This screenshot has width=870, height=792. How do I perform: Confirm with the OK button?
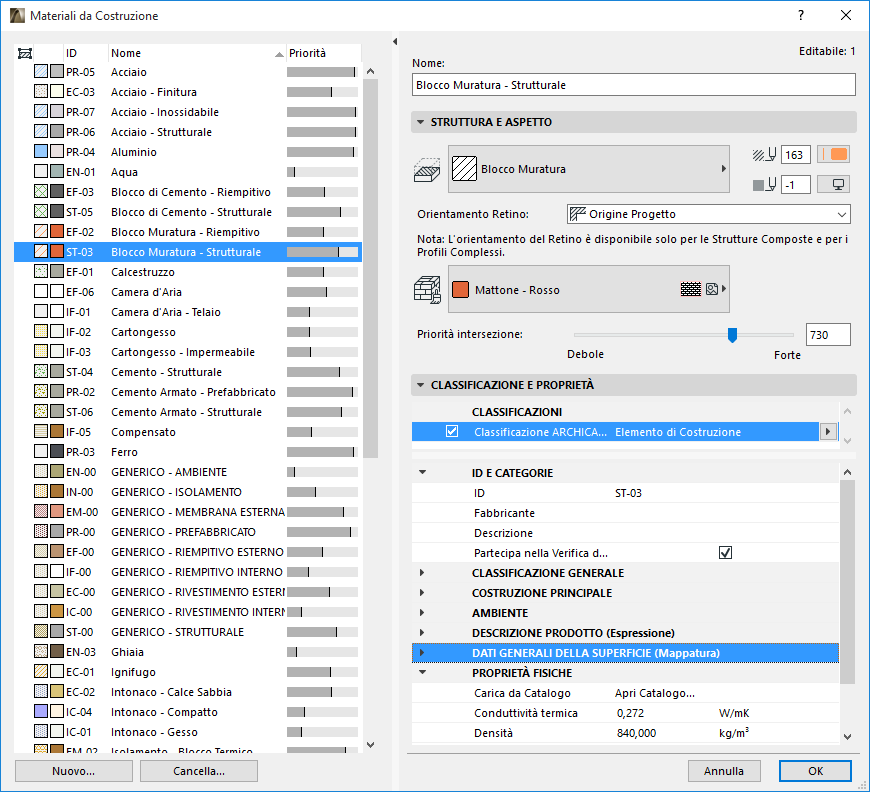pos(815,771)
